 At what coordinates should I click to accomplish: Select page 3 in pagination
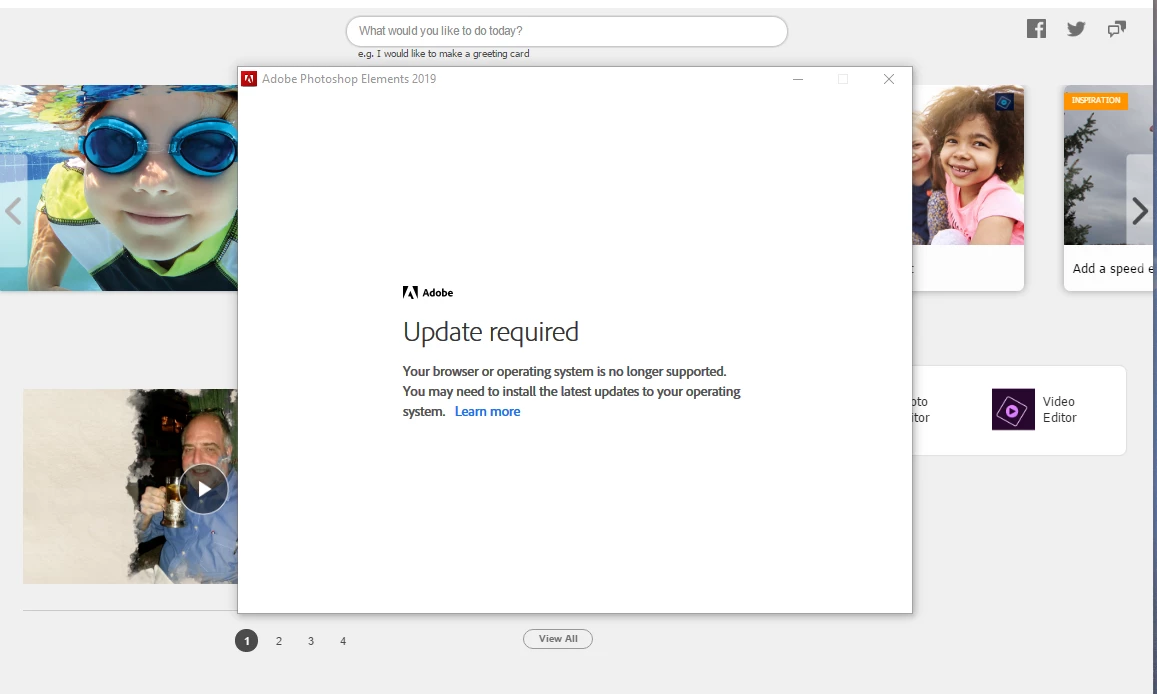[311, 641]
